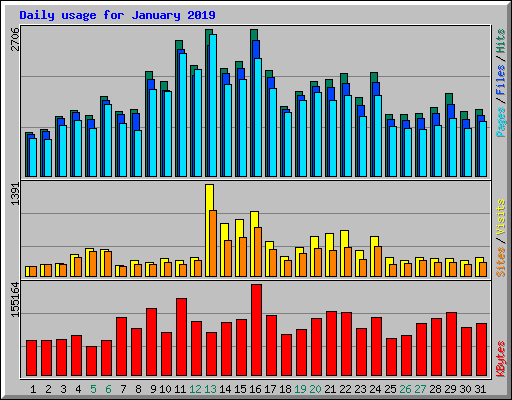Click the red KBytes bar for day 21
Screen dimensions: 512x400
coord(331,344)
